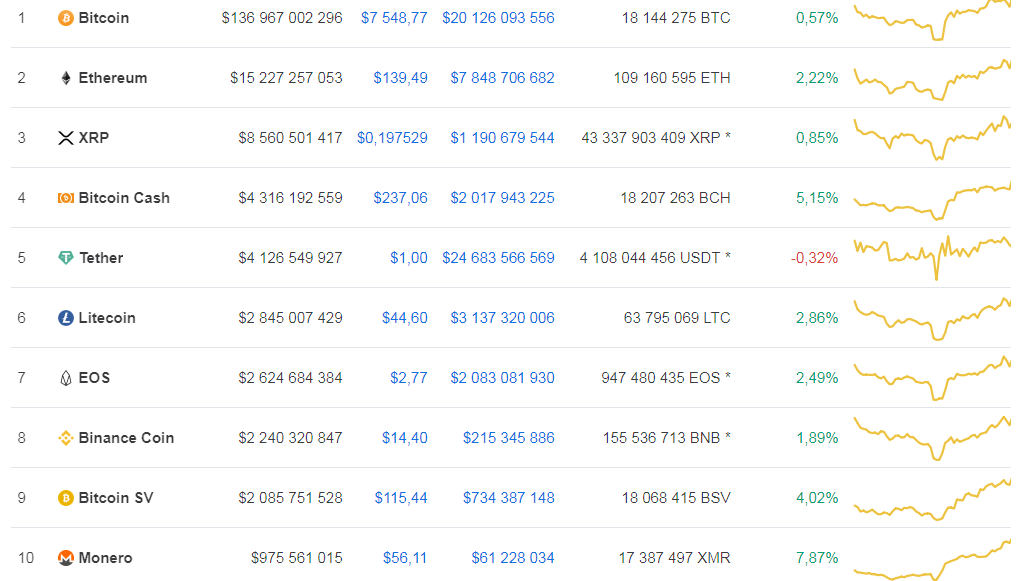Image resolution: width=1030 pixels, height=581 pixels.
Task: Click Bitcoin Cash price $237,06
Action: point(401,198)
